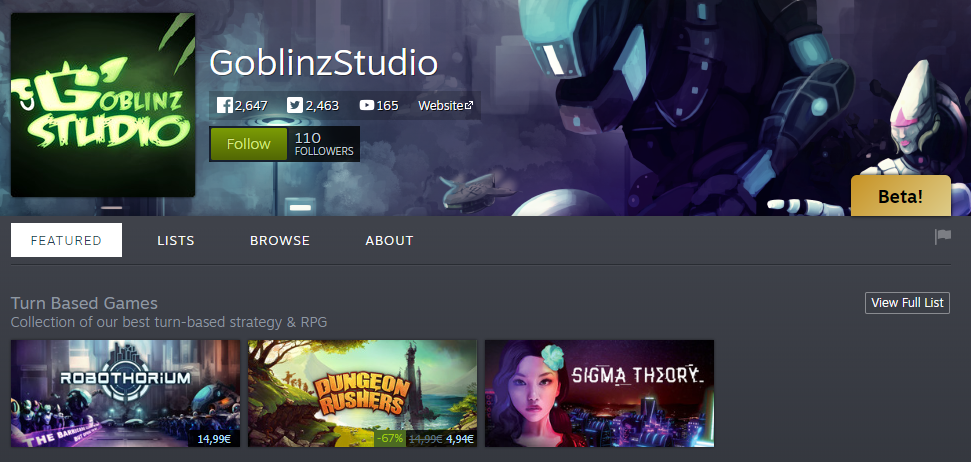This screenshot has width=971, height=462.
Task: Click the GoblinzStudio logo avatar
Action: [103, 105]
